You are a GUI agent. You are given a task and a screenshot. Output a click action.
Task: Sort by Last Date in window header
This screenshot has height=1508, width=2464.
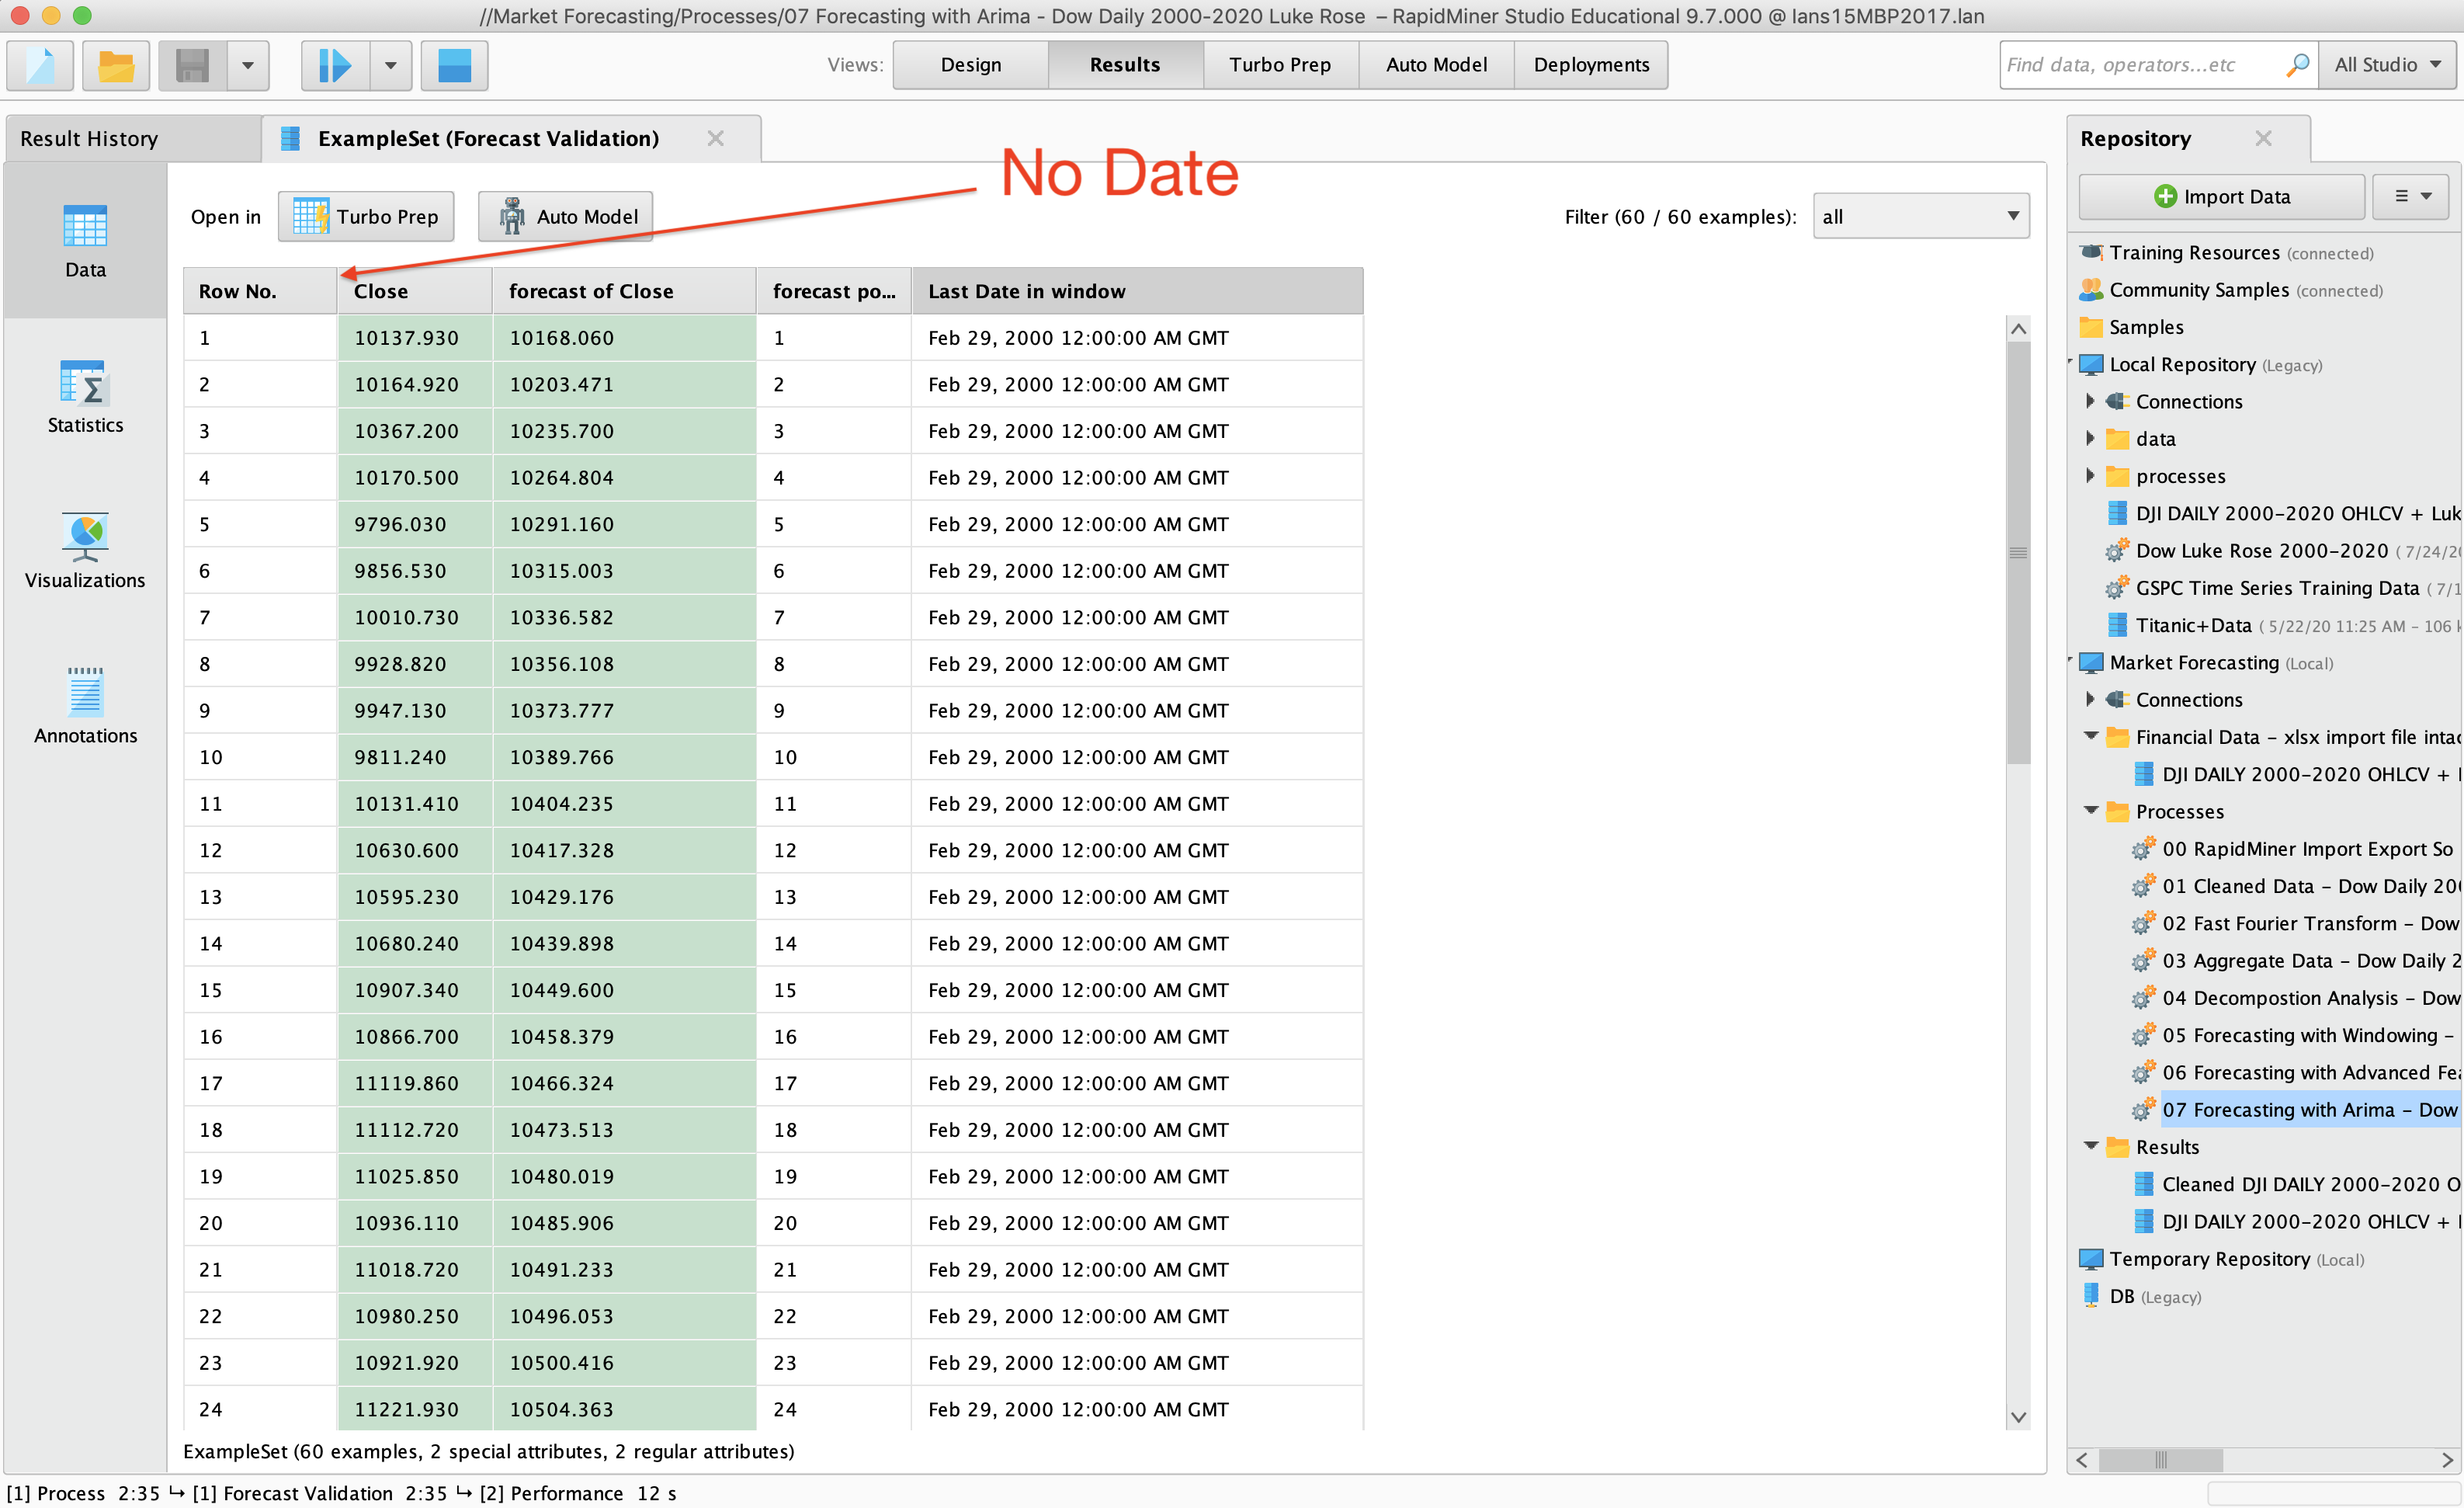coord(1137,291)
